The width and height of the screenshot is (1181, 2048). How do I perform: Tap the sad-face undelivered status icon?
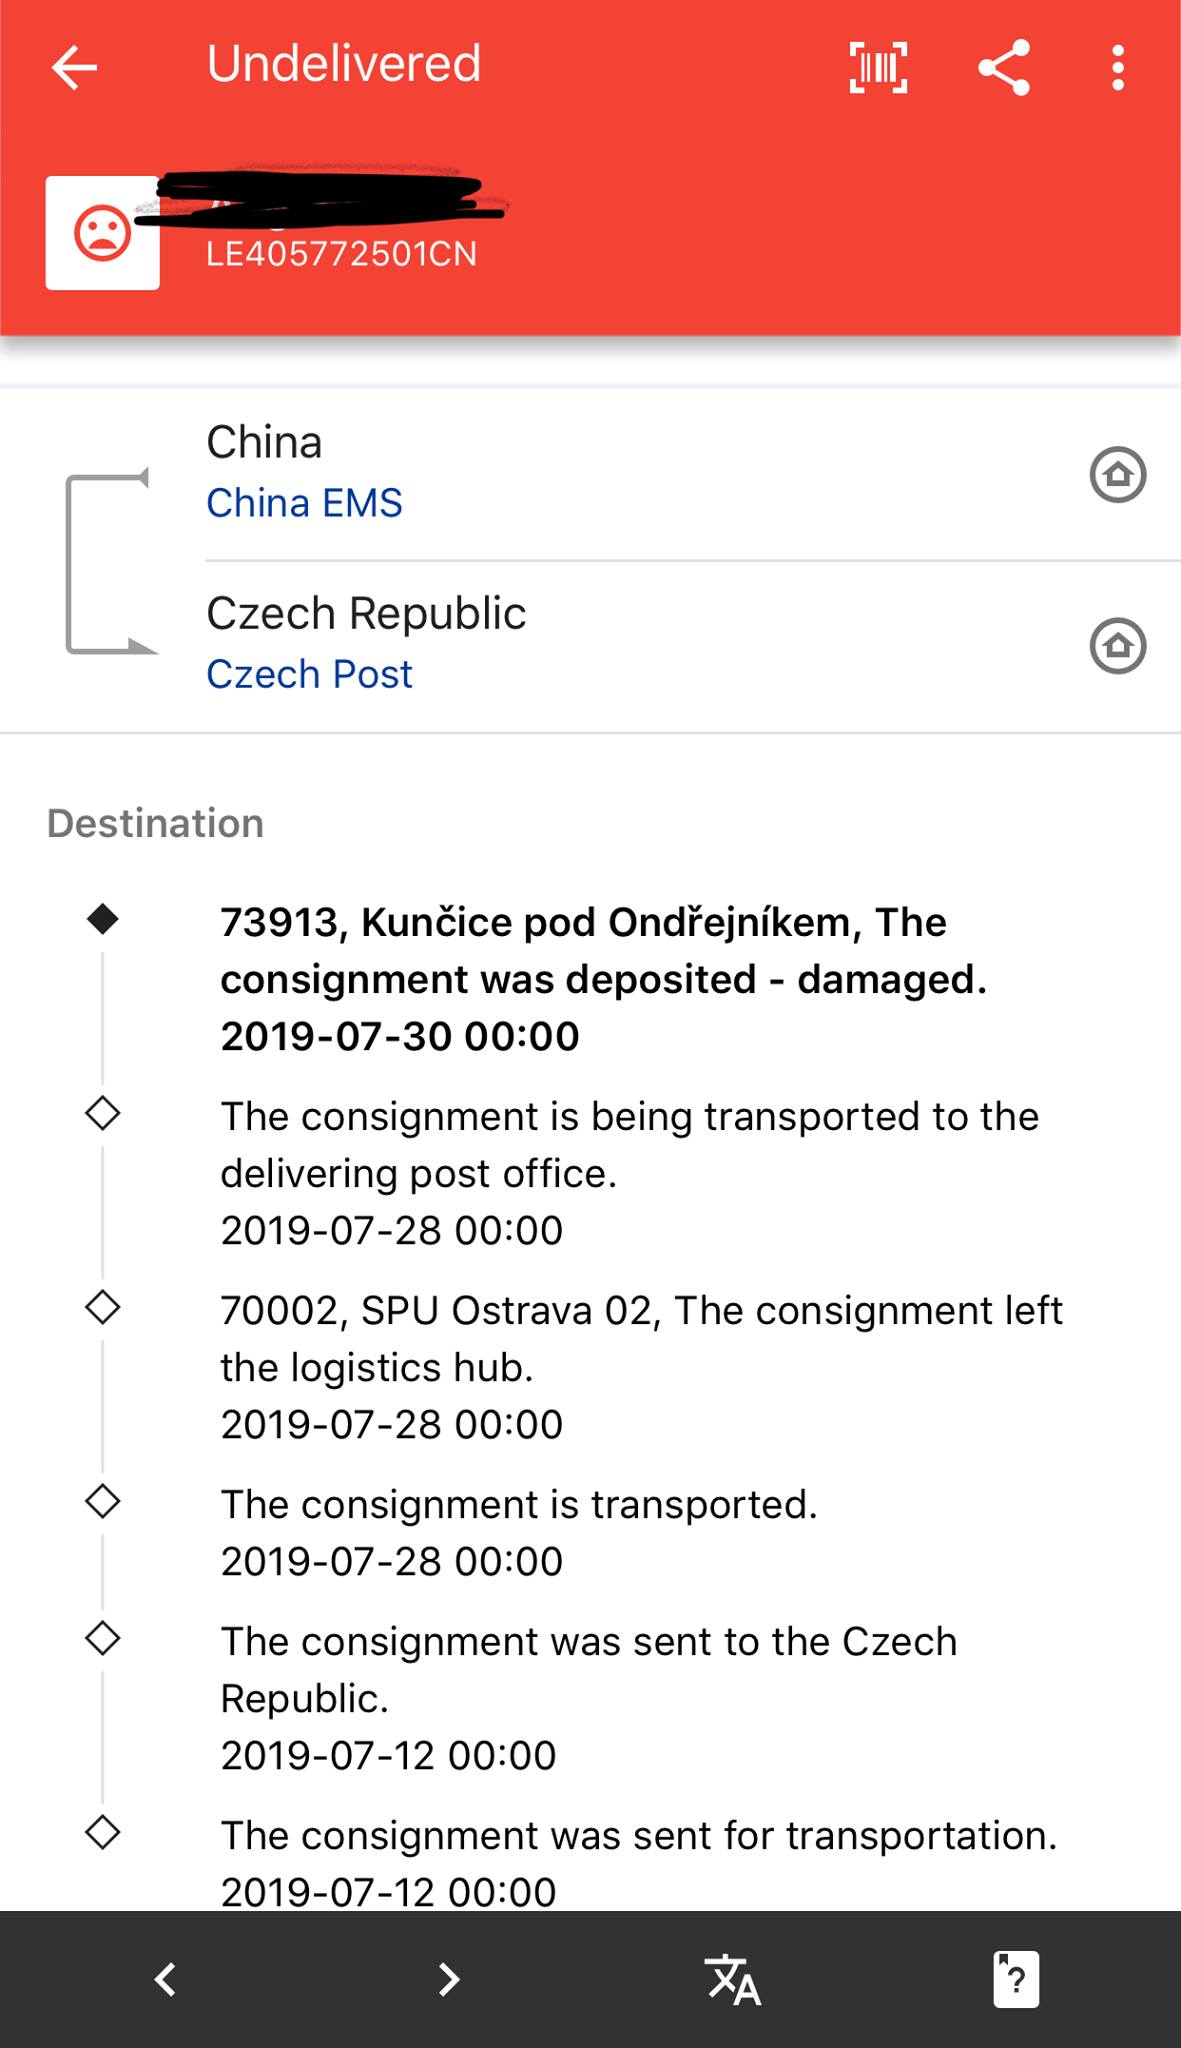click(102, 233)
